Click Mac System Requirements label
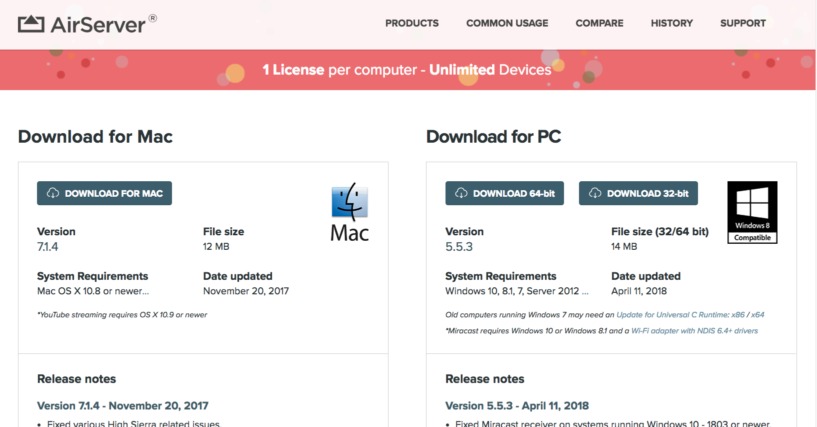Image resolution: width=817 pixels, height=427 pixels. coord(93,276)
